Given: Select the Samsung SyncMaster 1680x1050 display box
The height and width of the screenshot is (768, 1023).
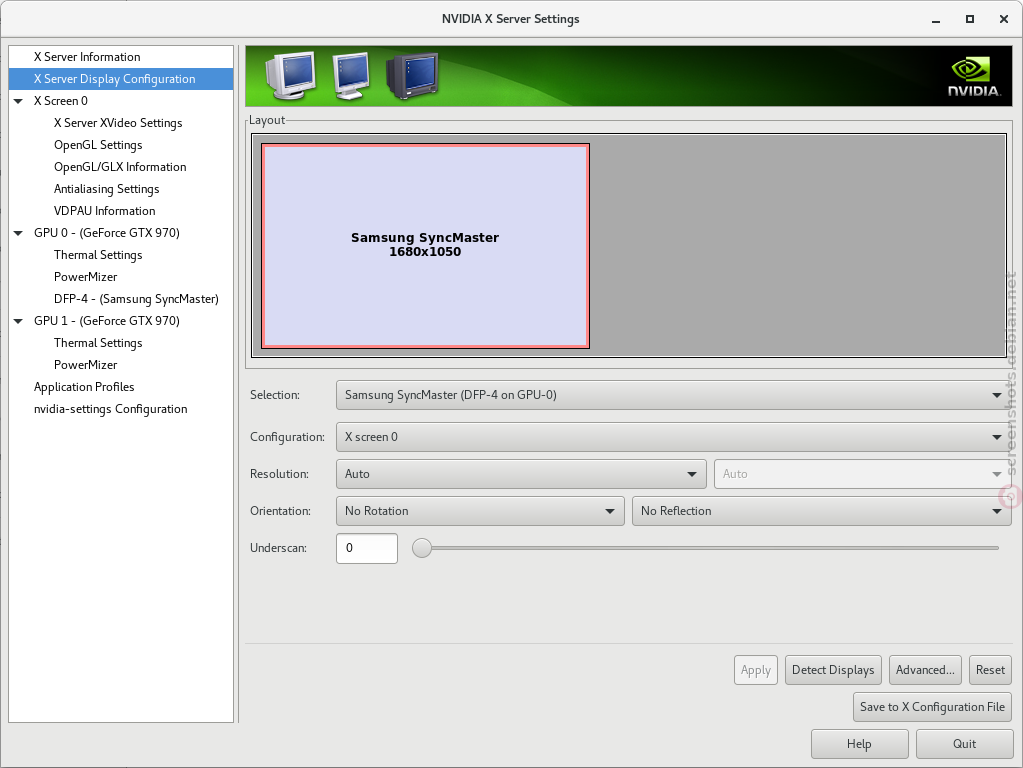Looking at the screenshot, I should coord(425,246).
